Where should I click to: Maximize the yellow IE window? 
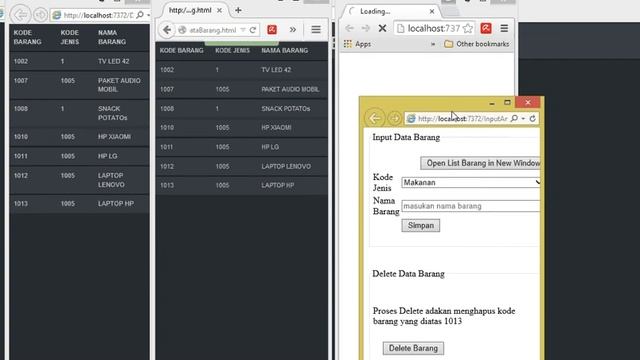pyautogui.click(x=507, y=102)
